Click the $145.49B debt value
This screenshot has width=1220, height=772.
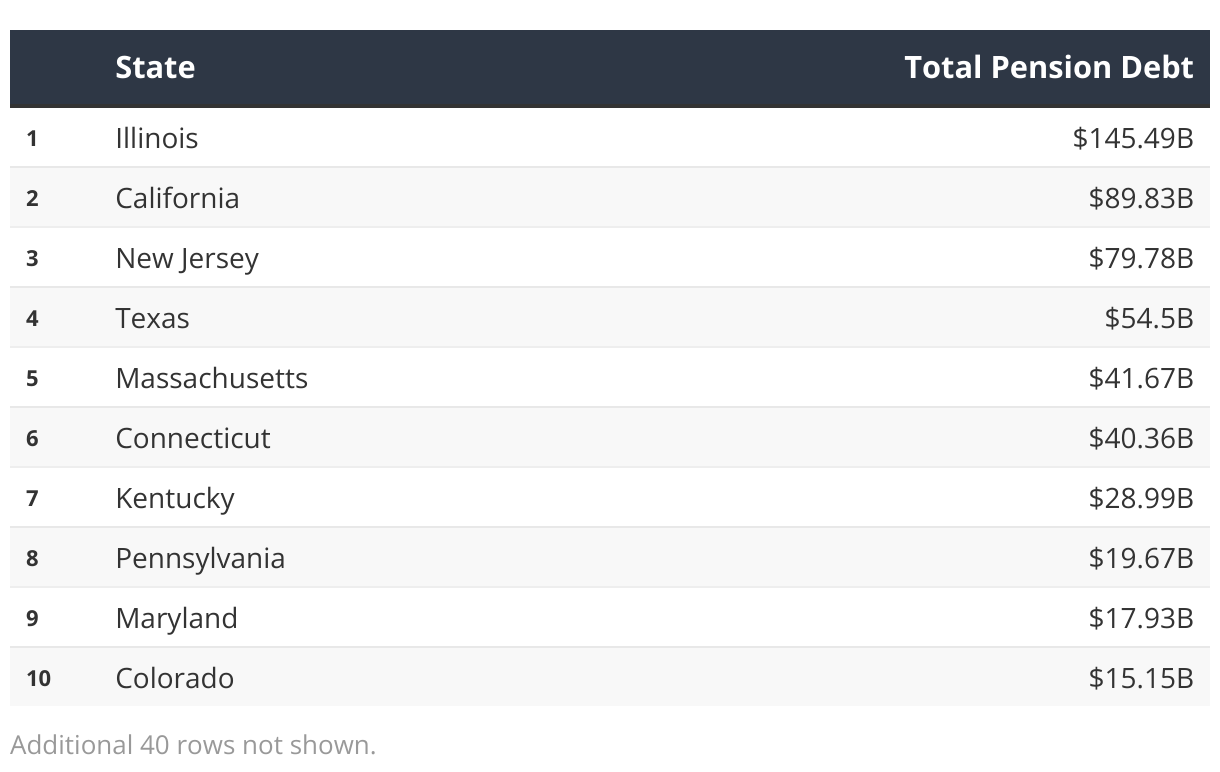click(x=1132, y=138)
